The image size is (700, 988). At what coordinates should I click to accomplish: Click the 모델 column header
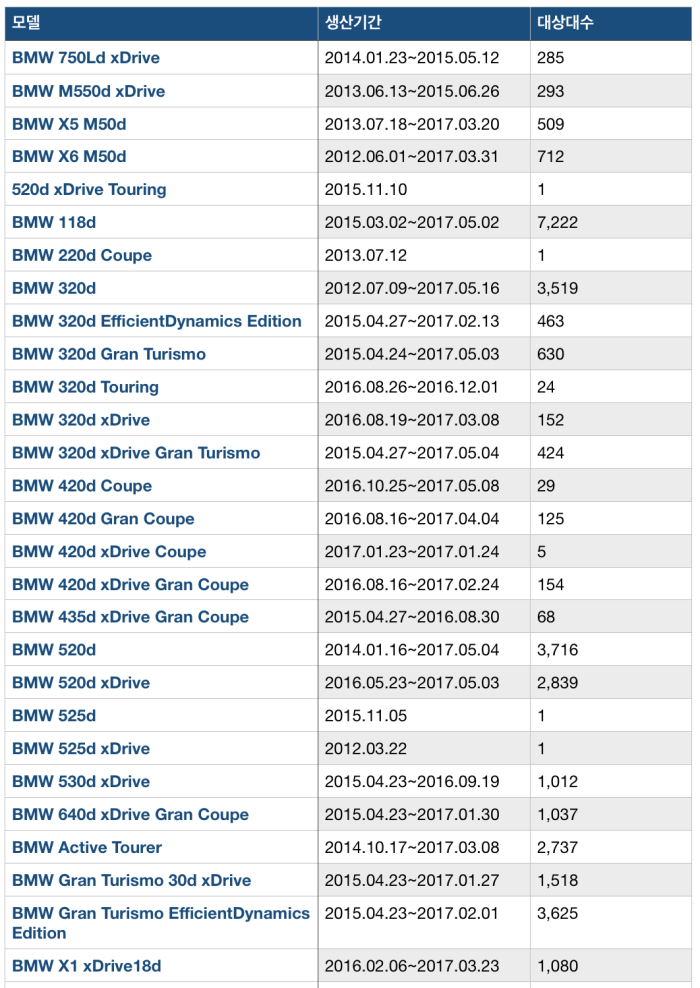(26, 21)
